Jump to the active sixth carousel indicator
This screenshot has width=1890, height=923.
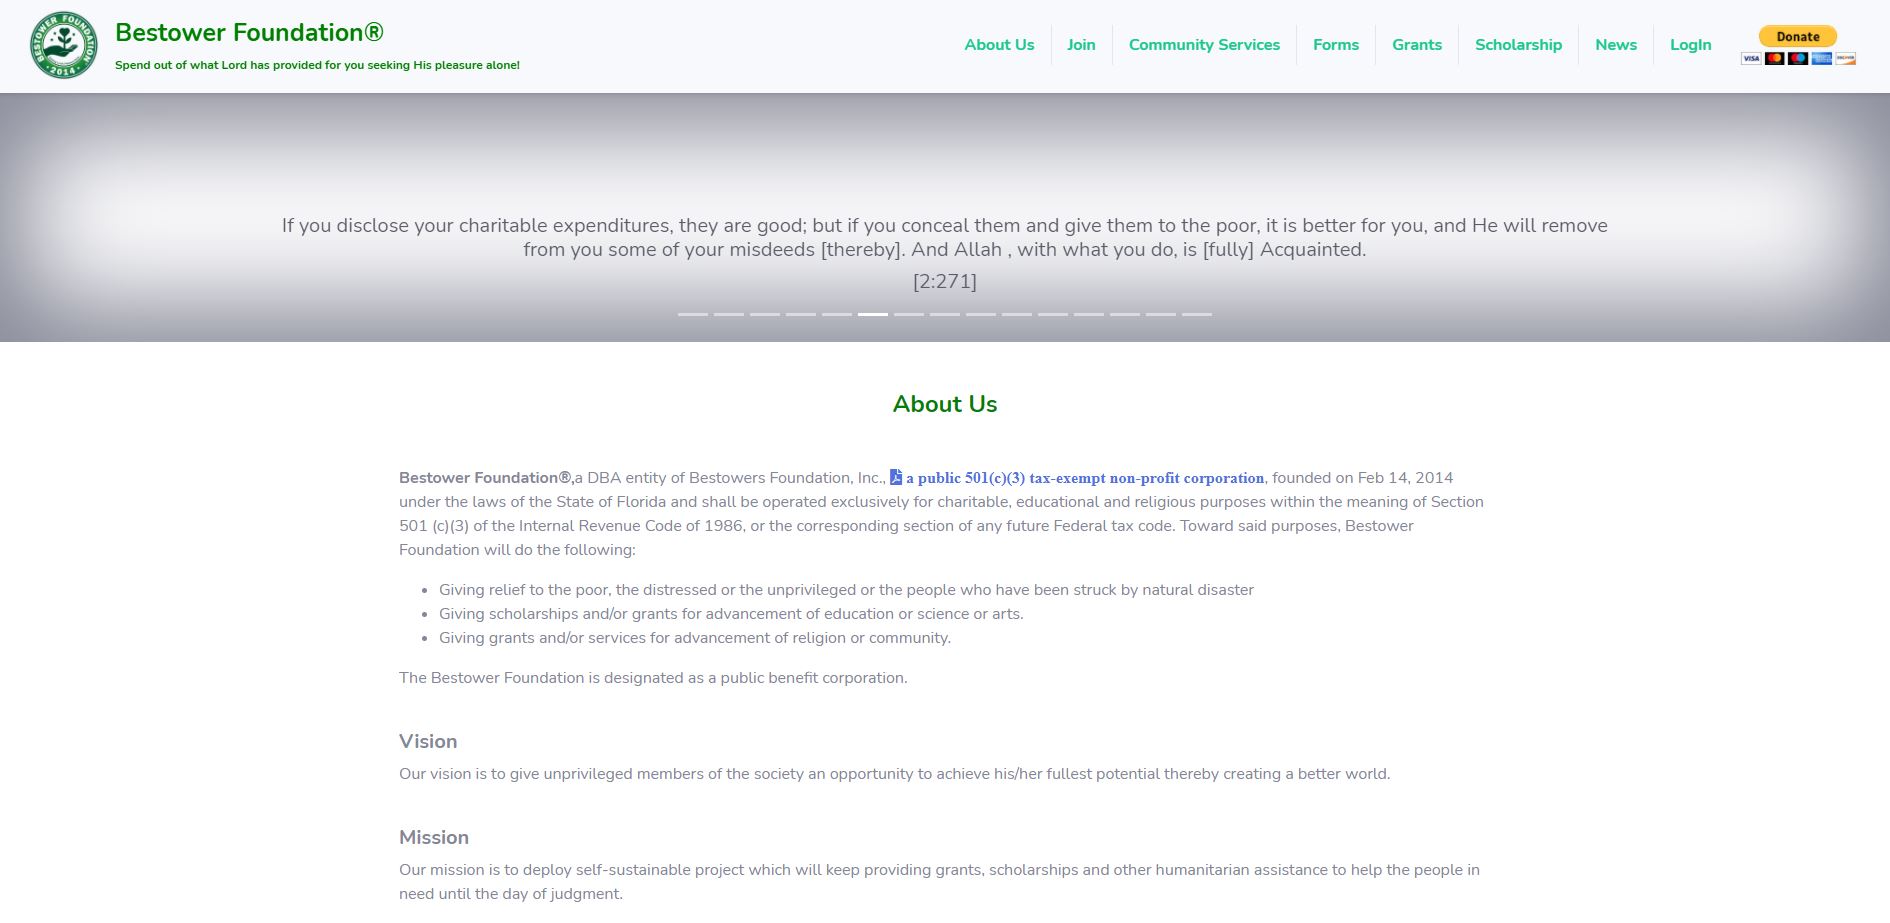873,314
